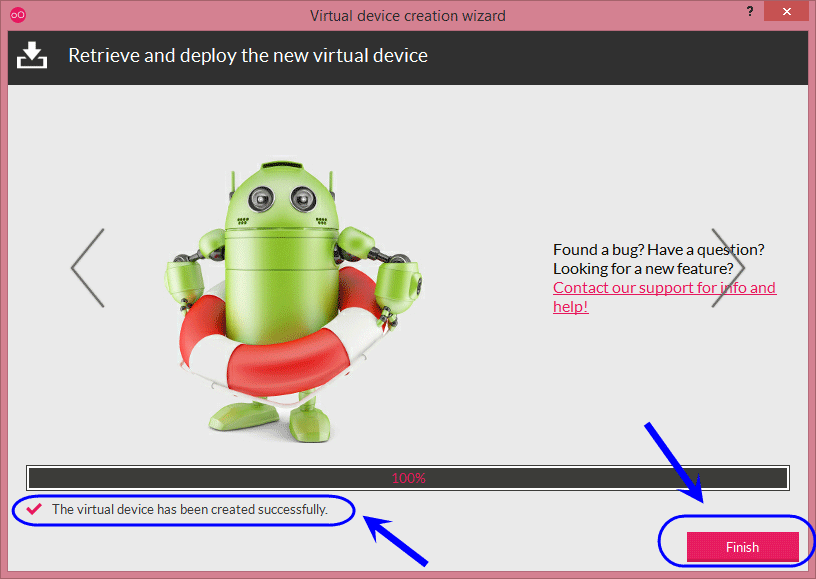Screen dimensions: 816x579
Task: Open the Contact our support link
Action: coord(665,288)
